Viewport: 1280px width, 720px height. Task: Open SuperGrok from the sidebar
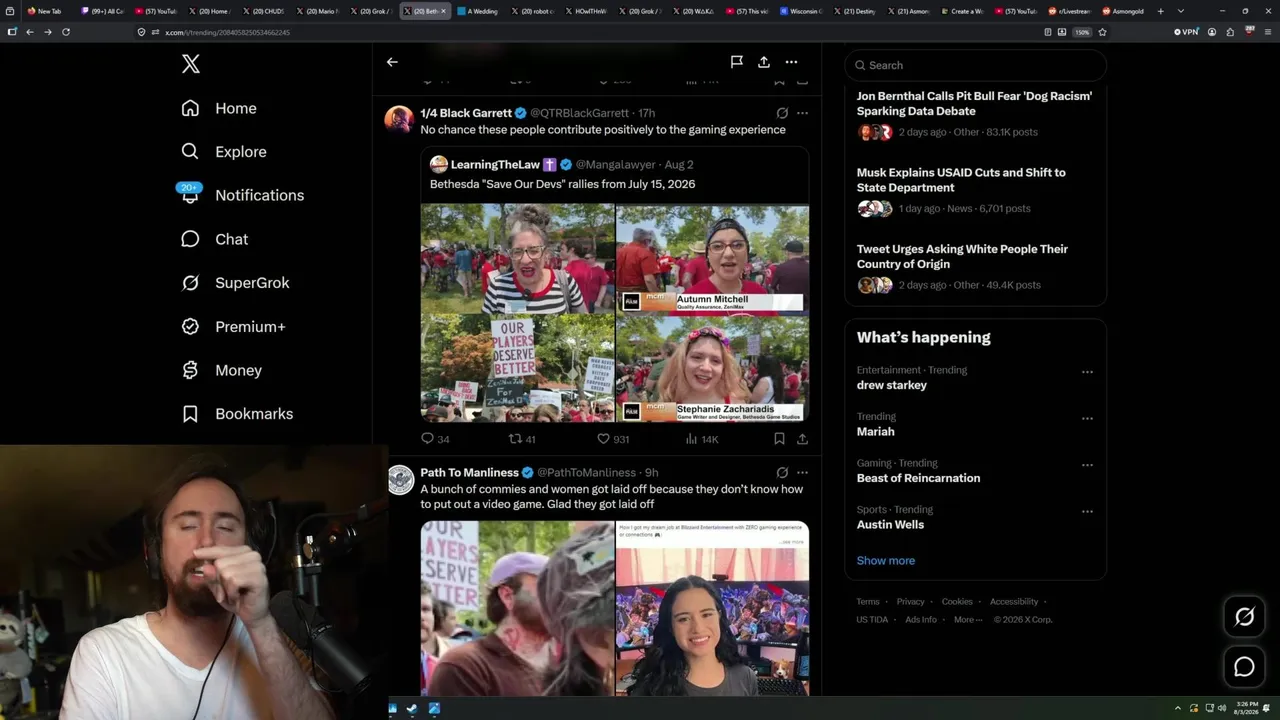click(235, 283)
